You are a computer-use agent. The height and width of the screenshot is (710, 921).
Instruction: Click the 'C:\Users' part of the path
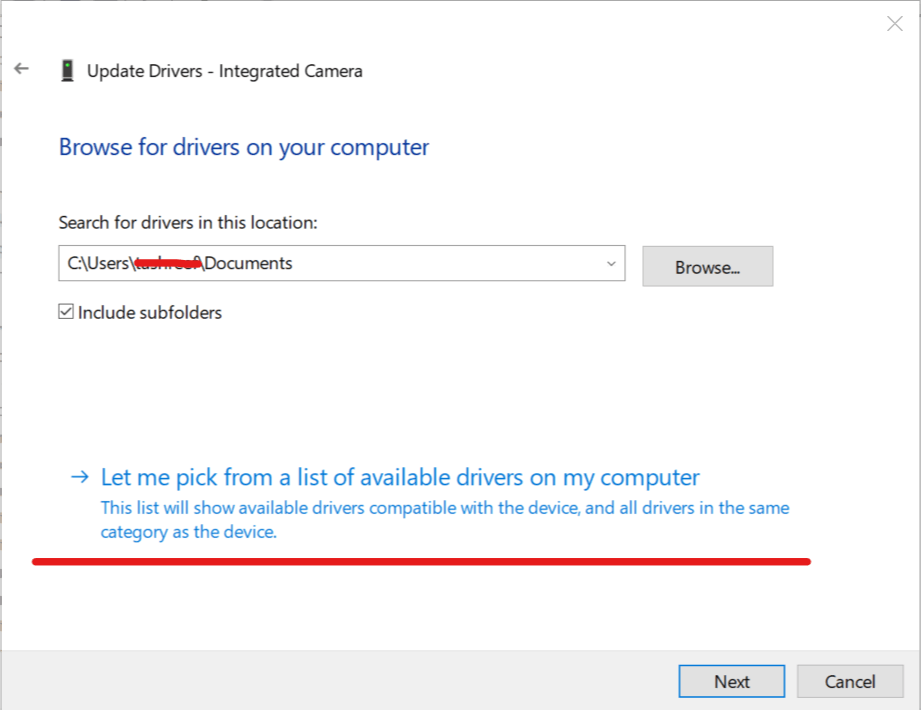(x=99, y=264)
